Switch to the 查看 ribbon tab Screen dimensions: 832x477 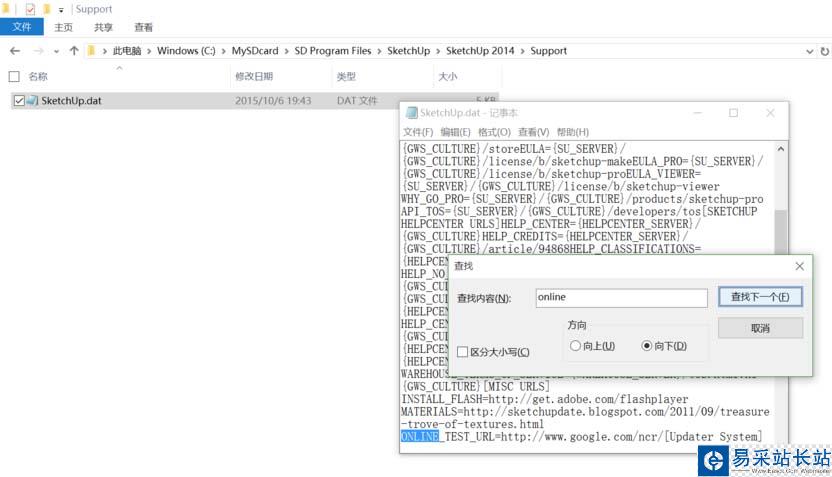(143, 27)
